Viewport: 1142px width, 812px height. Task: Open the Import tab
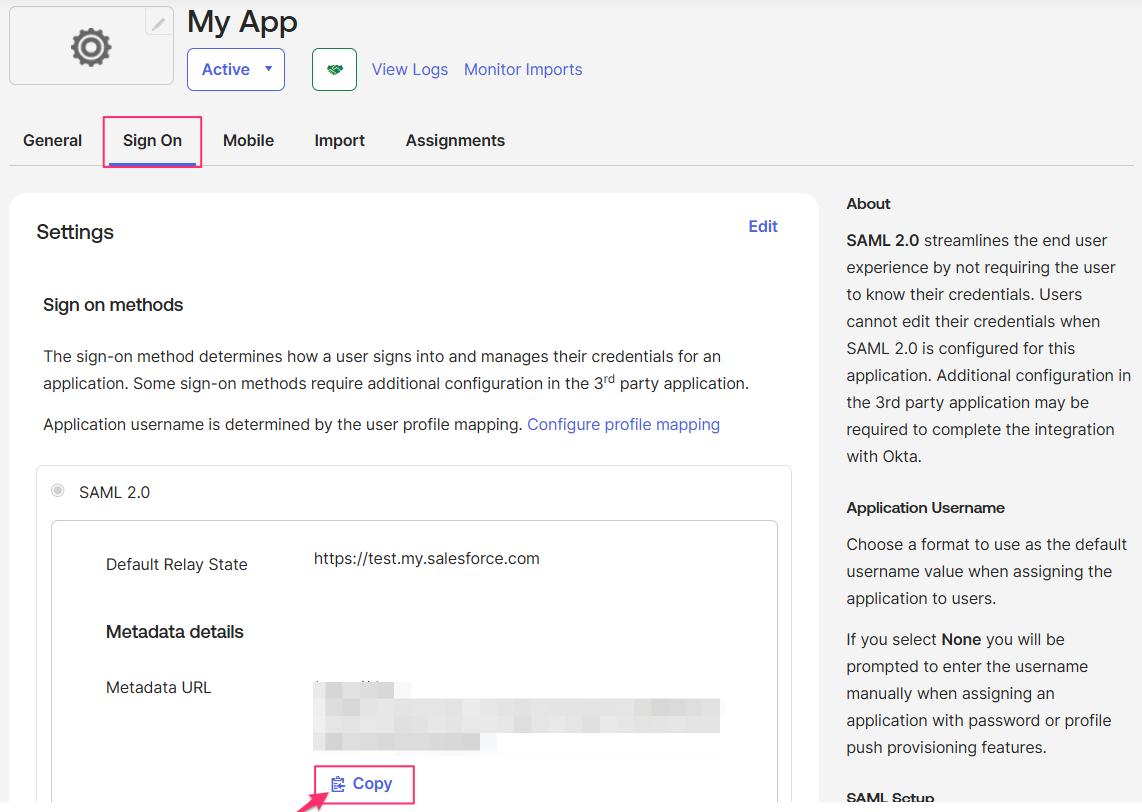339,140
